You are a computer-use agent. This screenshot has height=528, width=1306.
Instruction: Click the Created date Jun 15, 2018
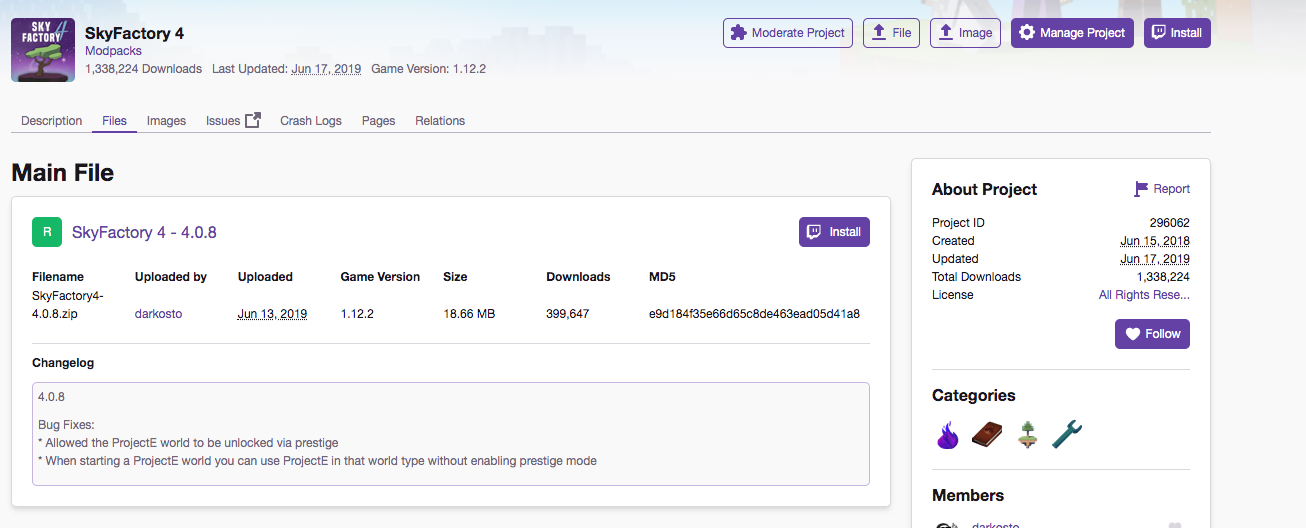click(1155, 241)
